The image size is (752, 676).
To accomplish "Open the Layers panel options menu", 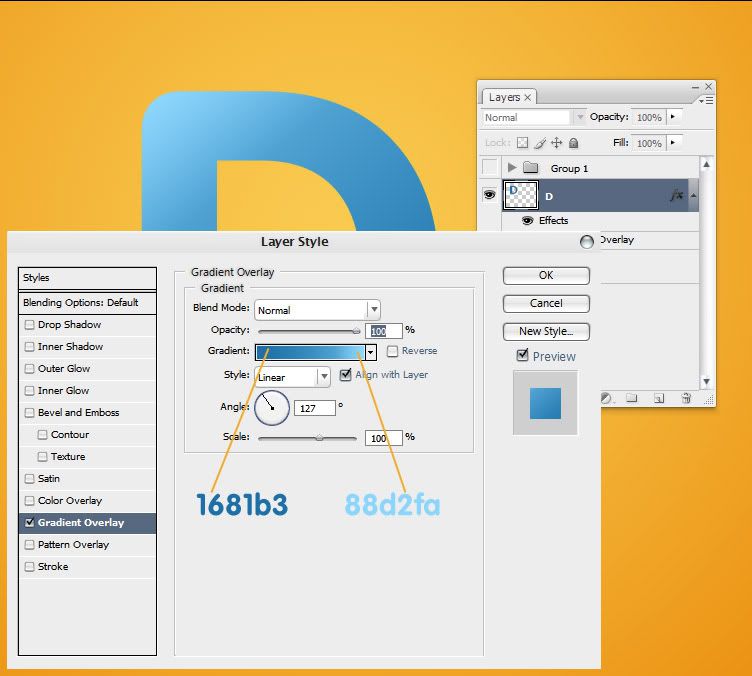I will click(706, 100).
